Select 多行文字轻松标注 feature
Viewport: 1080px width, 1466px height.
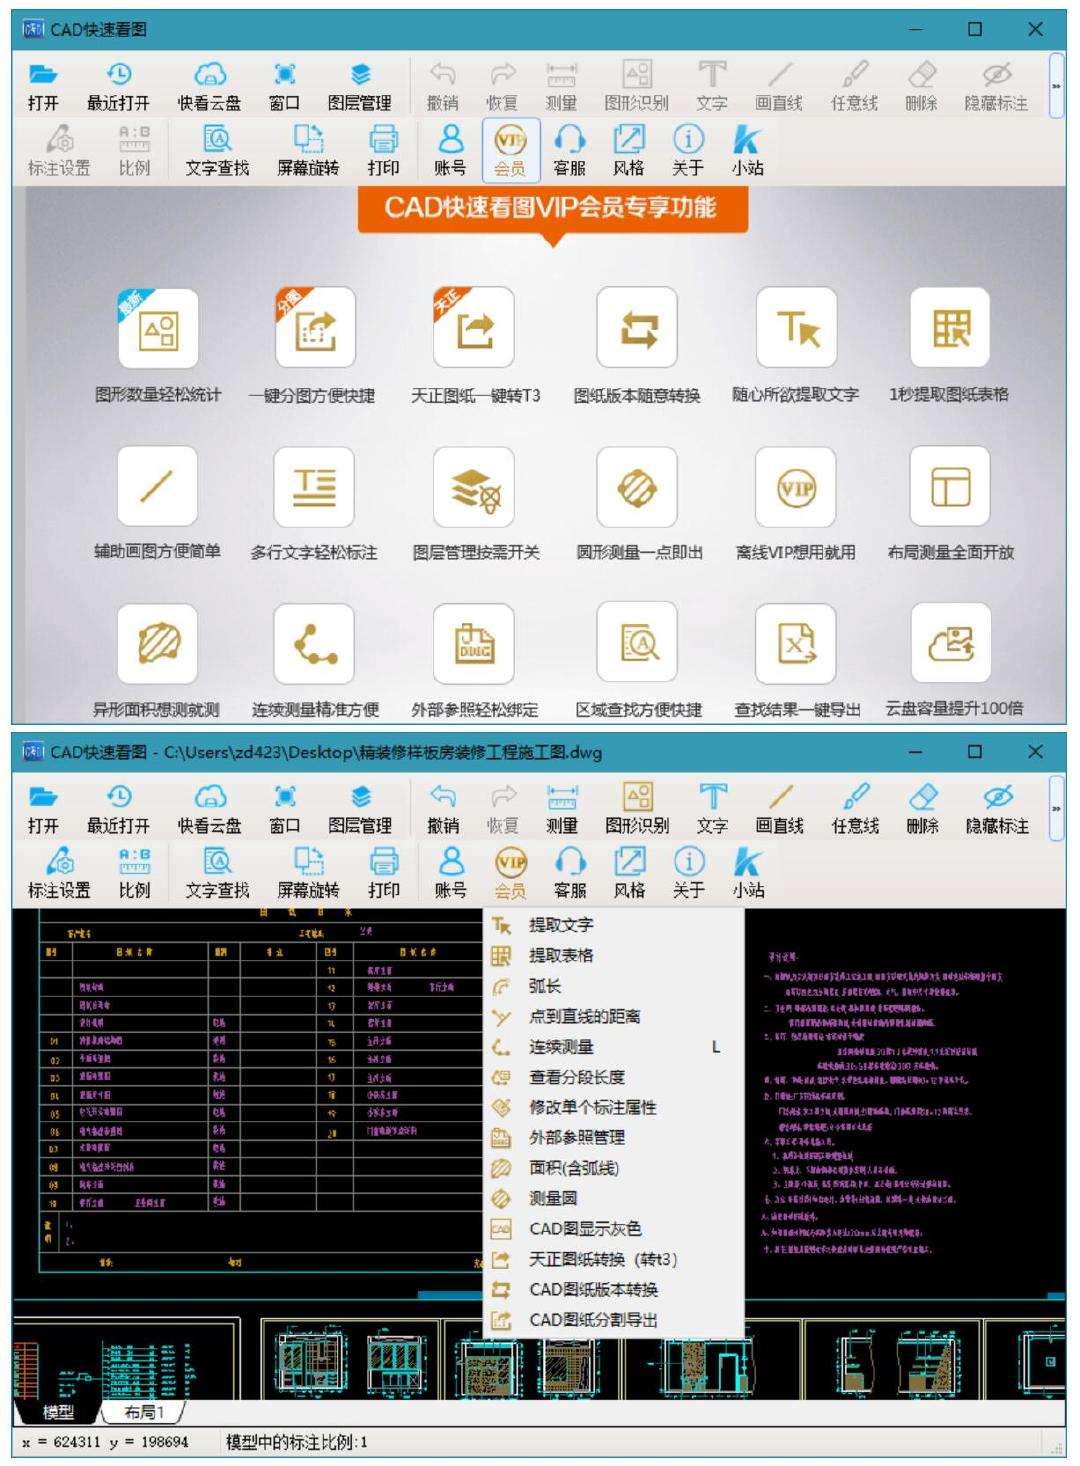(314, 486)
